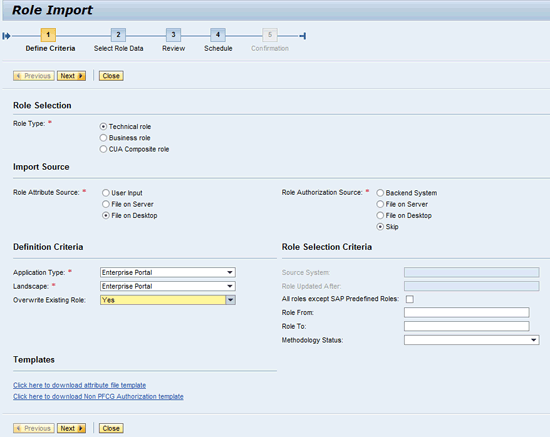
Task: Open the Methodology Status dropdown
Action: pos(534,340)
